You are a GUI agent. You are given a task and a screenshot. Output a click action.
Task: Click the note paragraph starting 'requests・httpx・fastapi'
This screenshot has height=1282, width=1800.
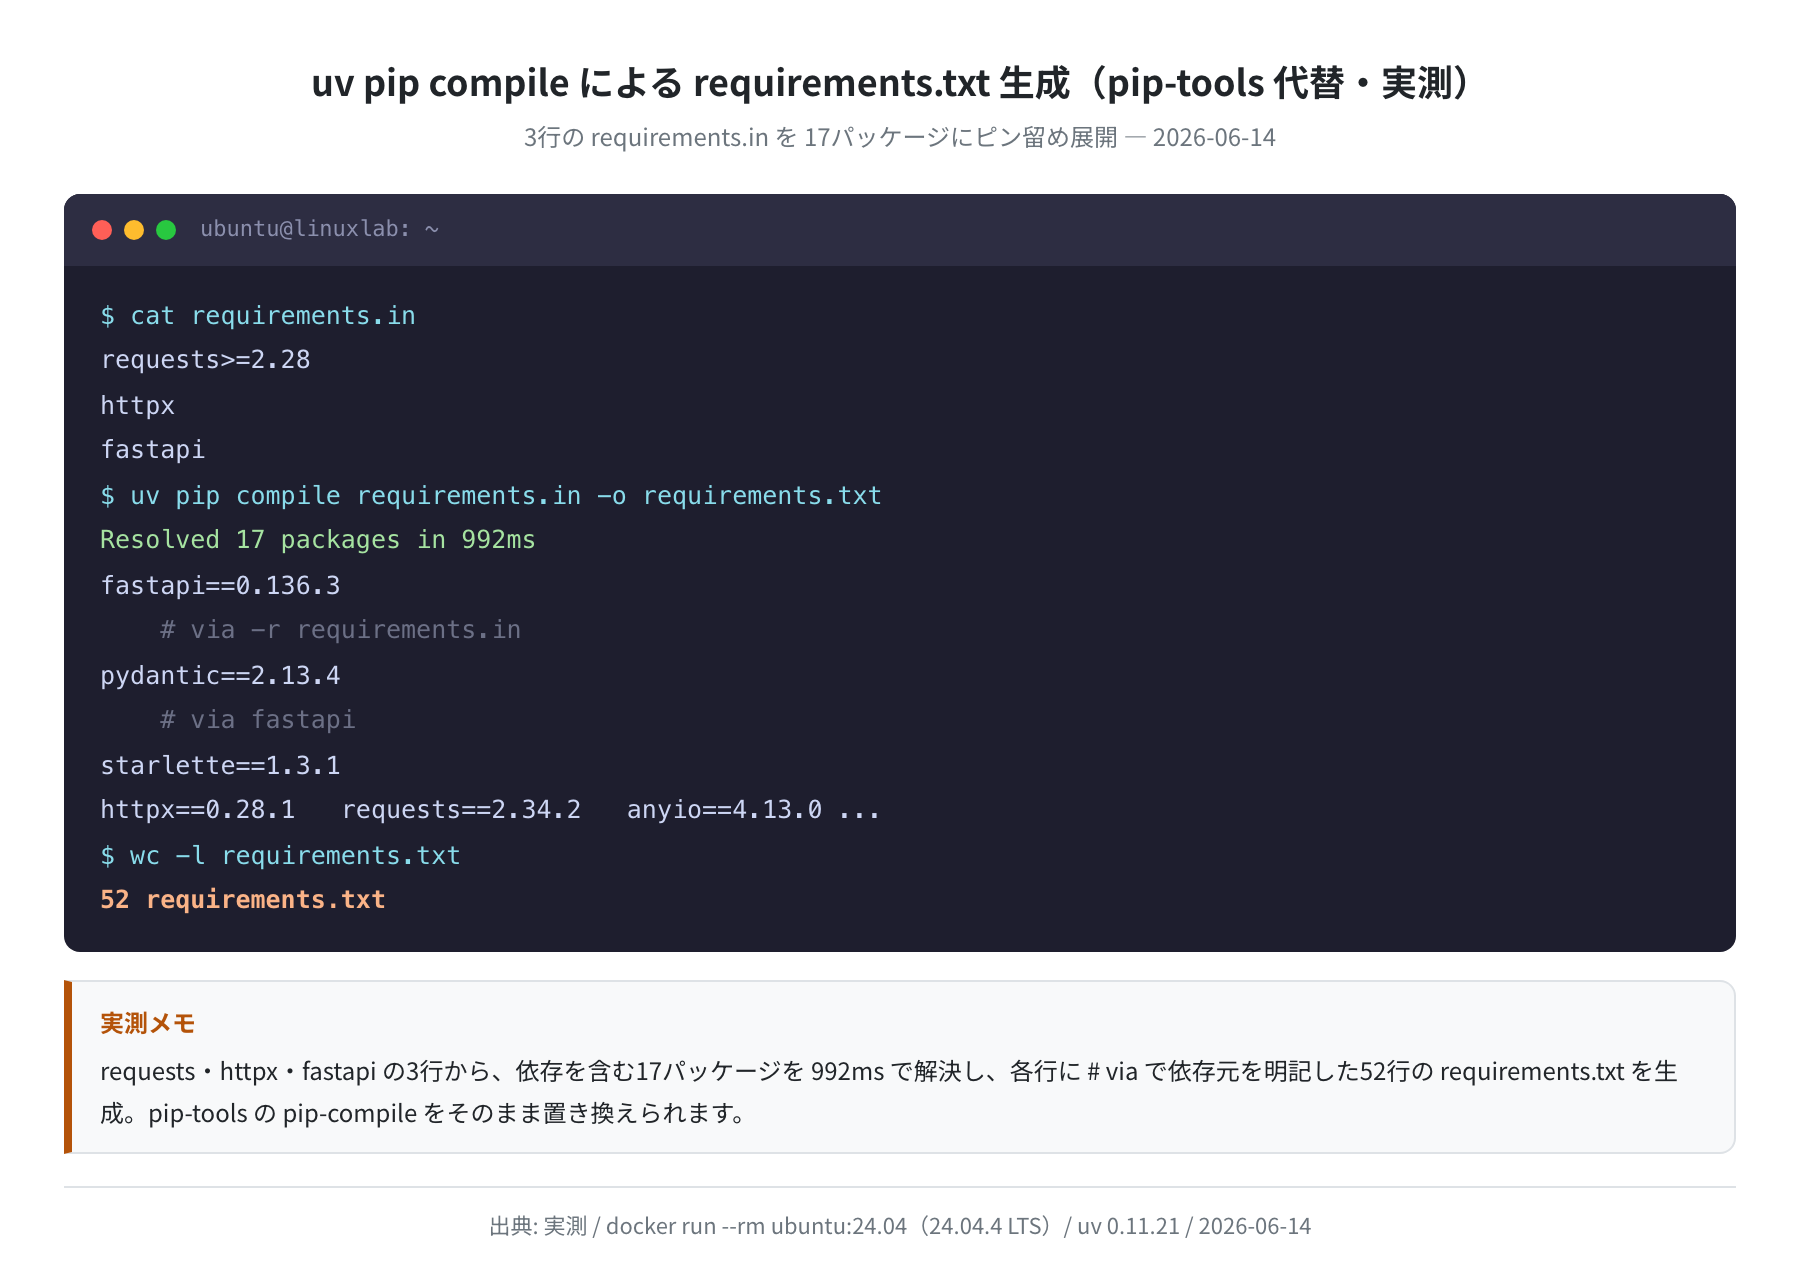[x=889, y=1092]
